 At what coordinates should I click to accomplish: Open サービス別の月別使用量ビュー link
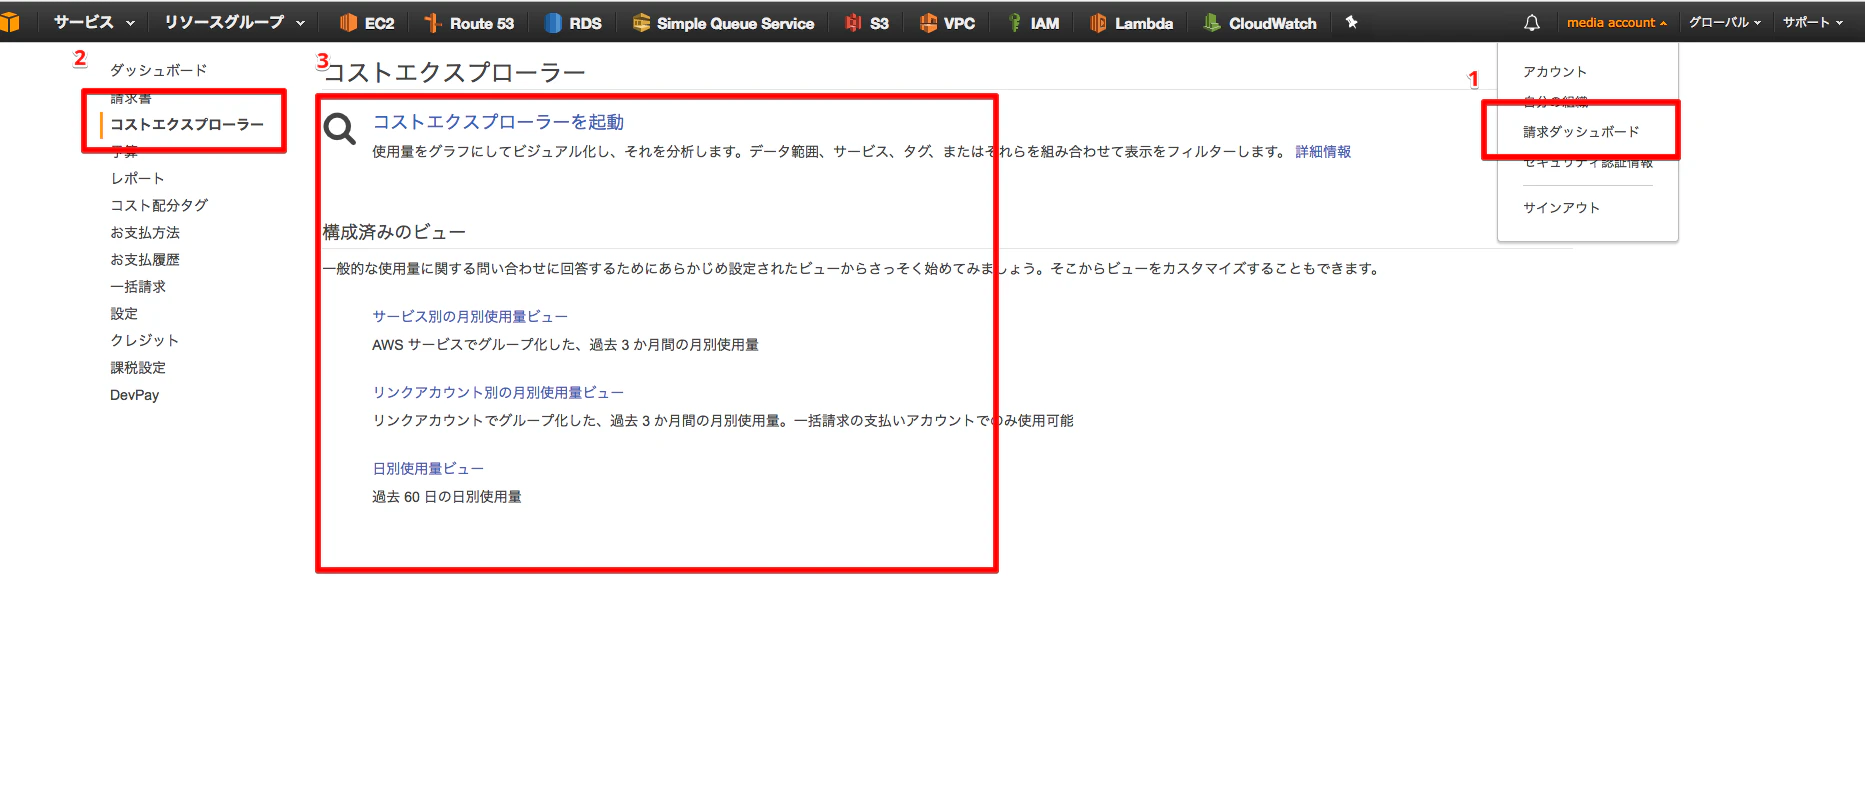pyautogui.click(x=470, y=316)
